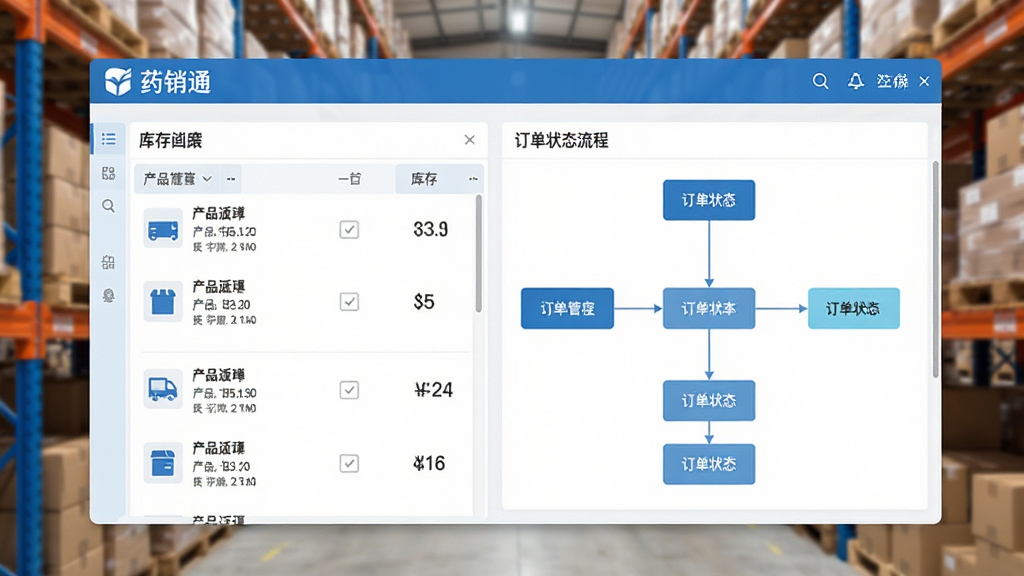Click the box icon in $5 row
The image size is (1024, 576).
(163, 302)
